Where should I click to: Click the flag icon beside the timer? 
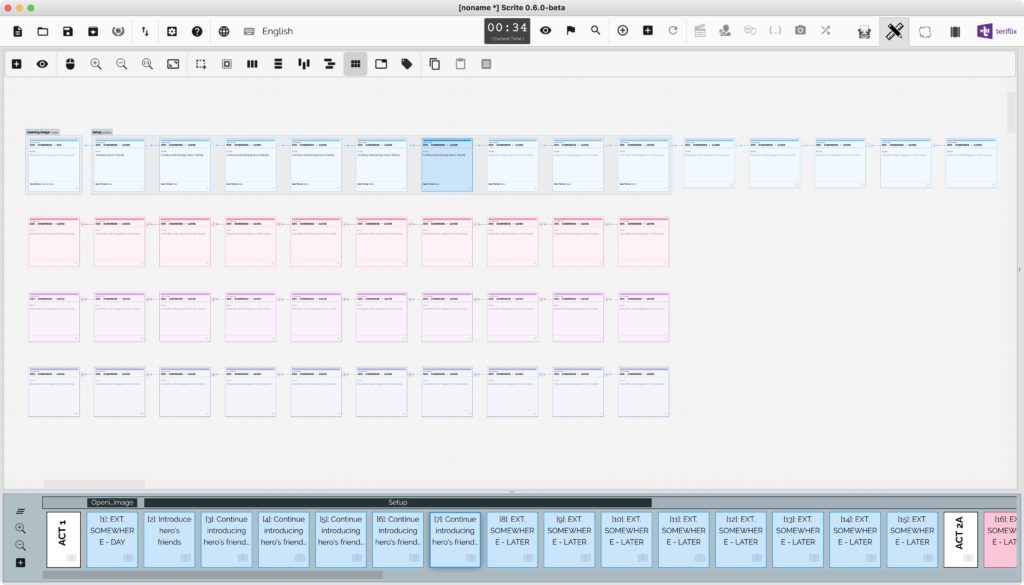click(570, 31)
